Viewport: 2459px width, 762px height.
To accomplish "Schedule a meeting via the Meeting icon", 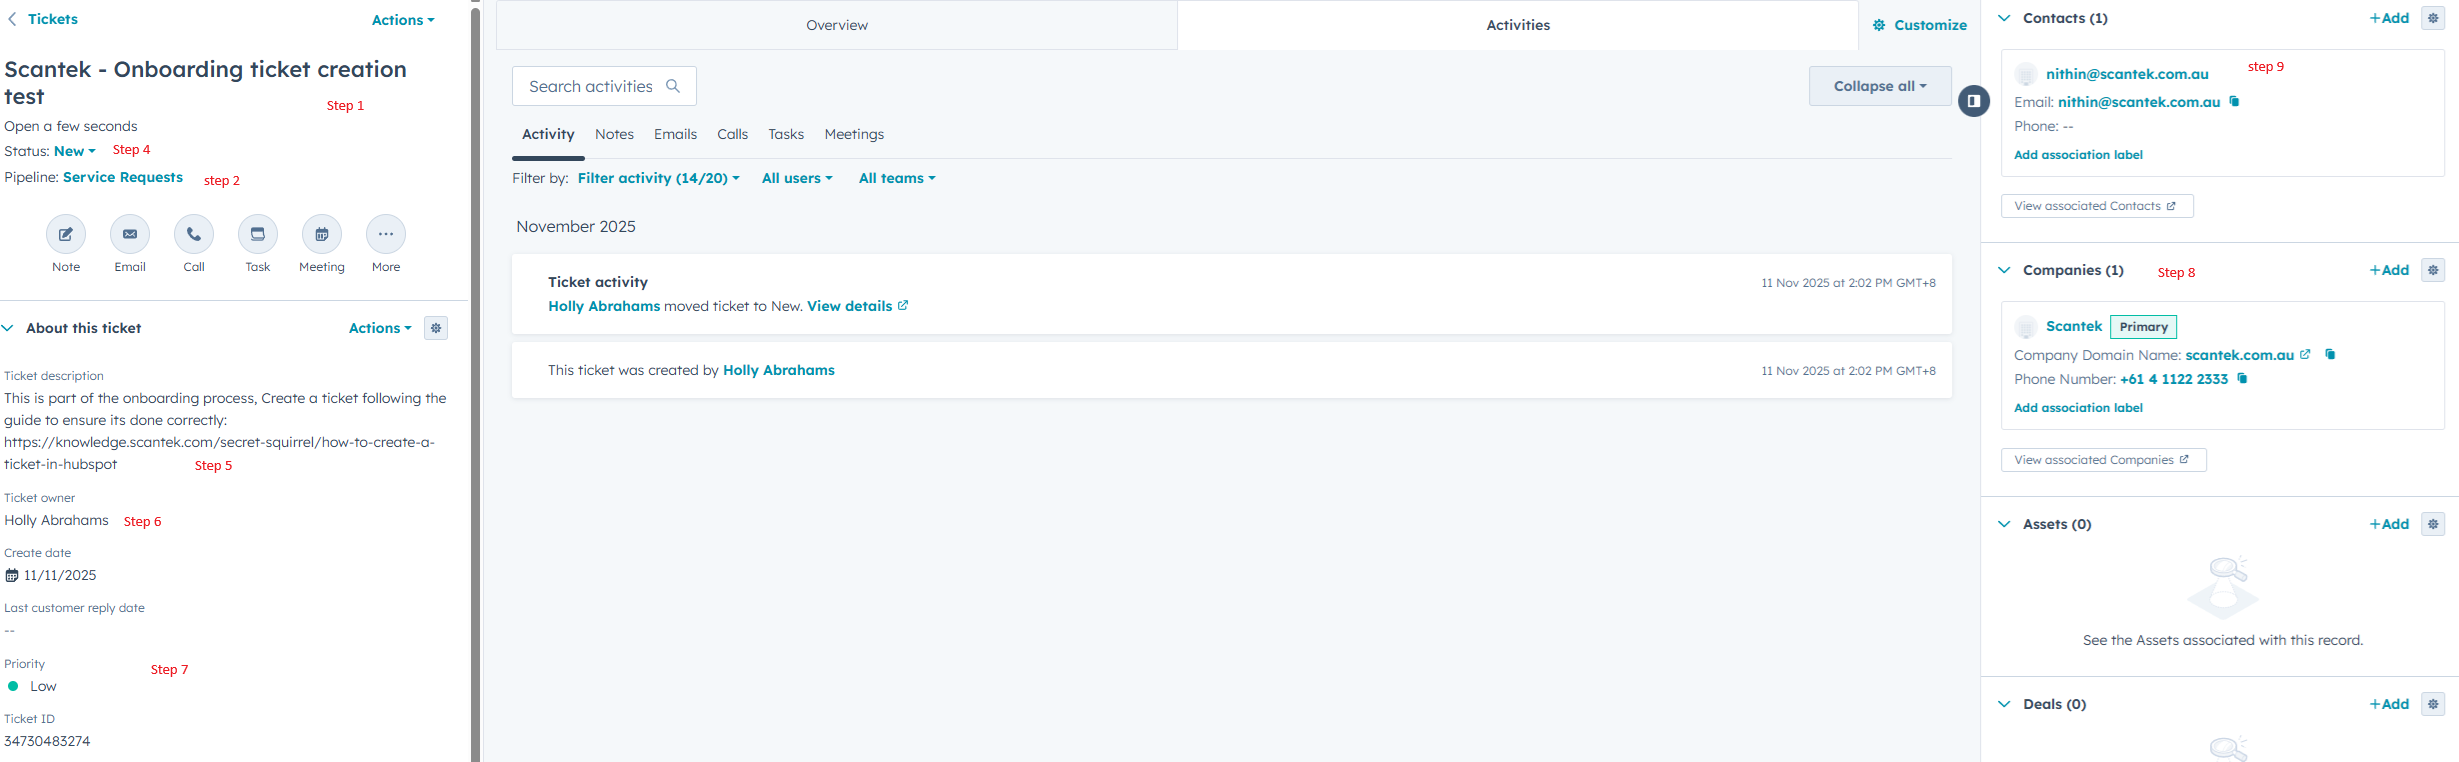I will pos(322,234).
